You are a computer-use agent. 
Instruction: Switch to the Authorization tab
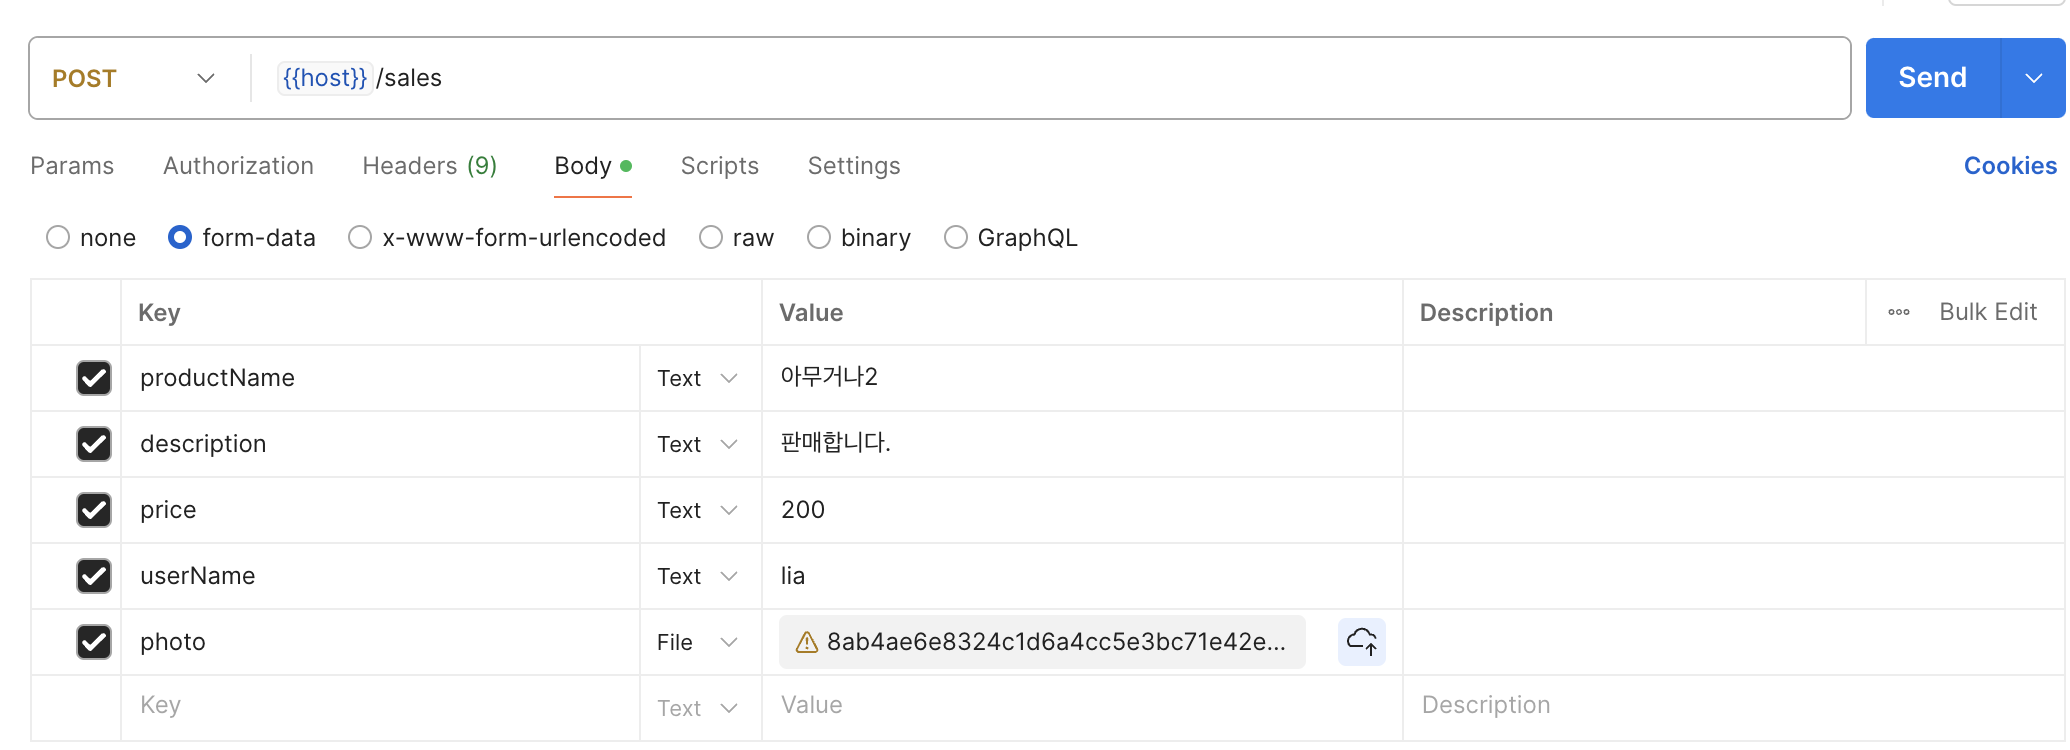click(x=238, y=166)
